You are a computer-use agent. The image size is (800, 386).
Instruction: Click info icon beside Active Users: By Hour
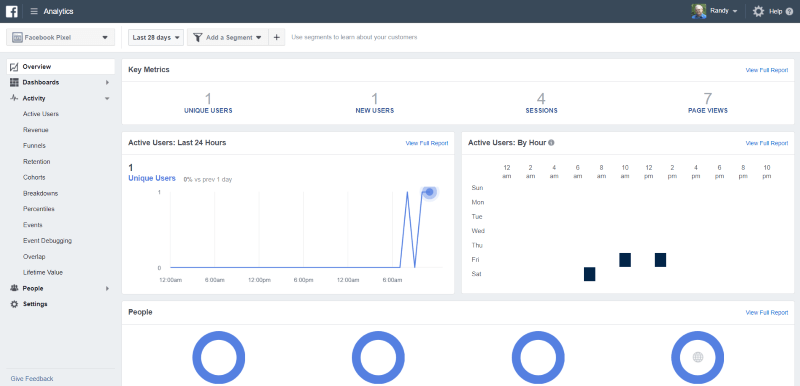point(551,143)
